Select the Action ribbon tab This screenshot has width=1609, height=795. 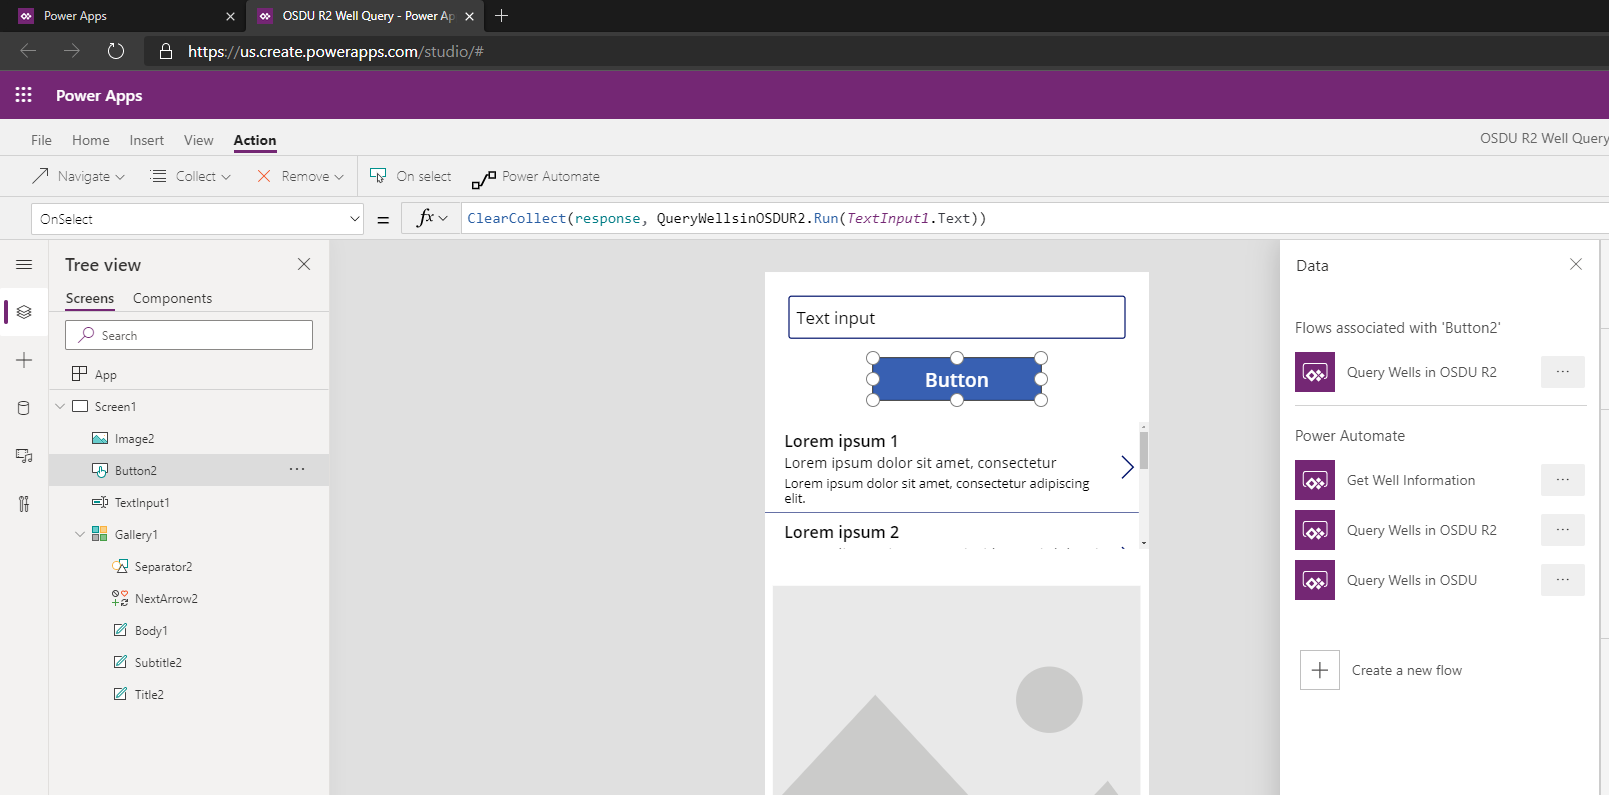point(255,140)
